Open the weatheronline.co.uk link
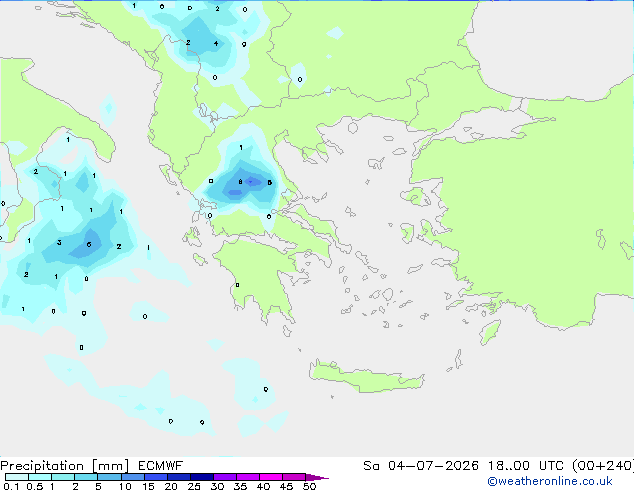 point(550,481)
